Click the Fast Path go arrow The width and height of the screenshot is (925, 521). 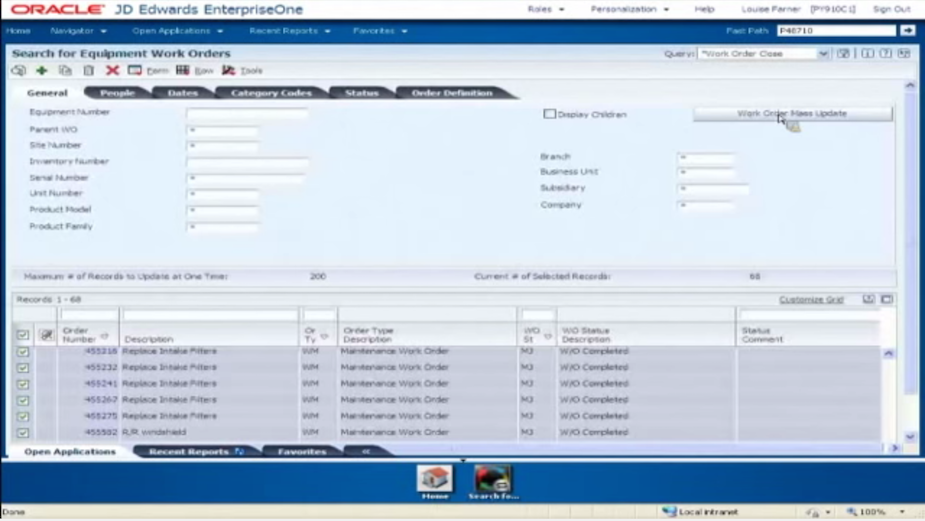[908, 30]
